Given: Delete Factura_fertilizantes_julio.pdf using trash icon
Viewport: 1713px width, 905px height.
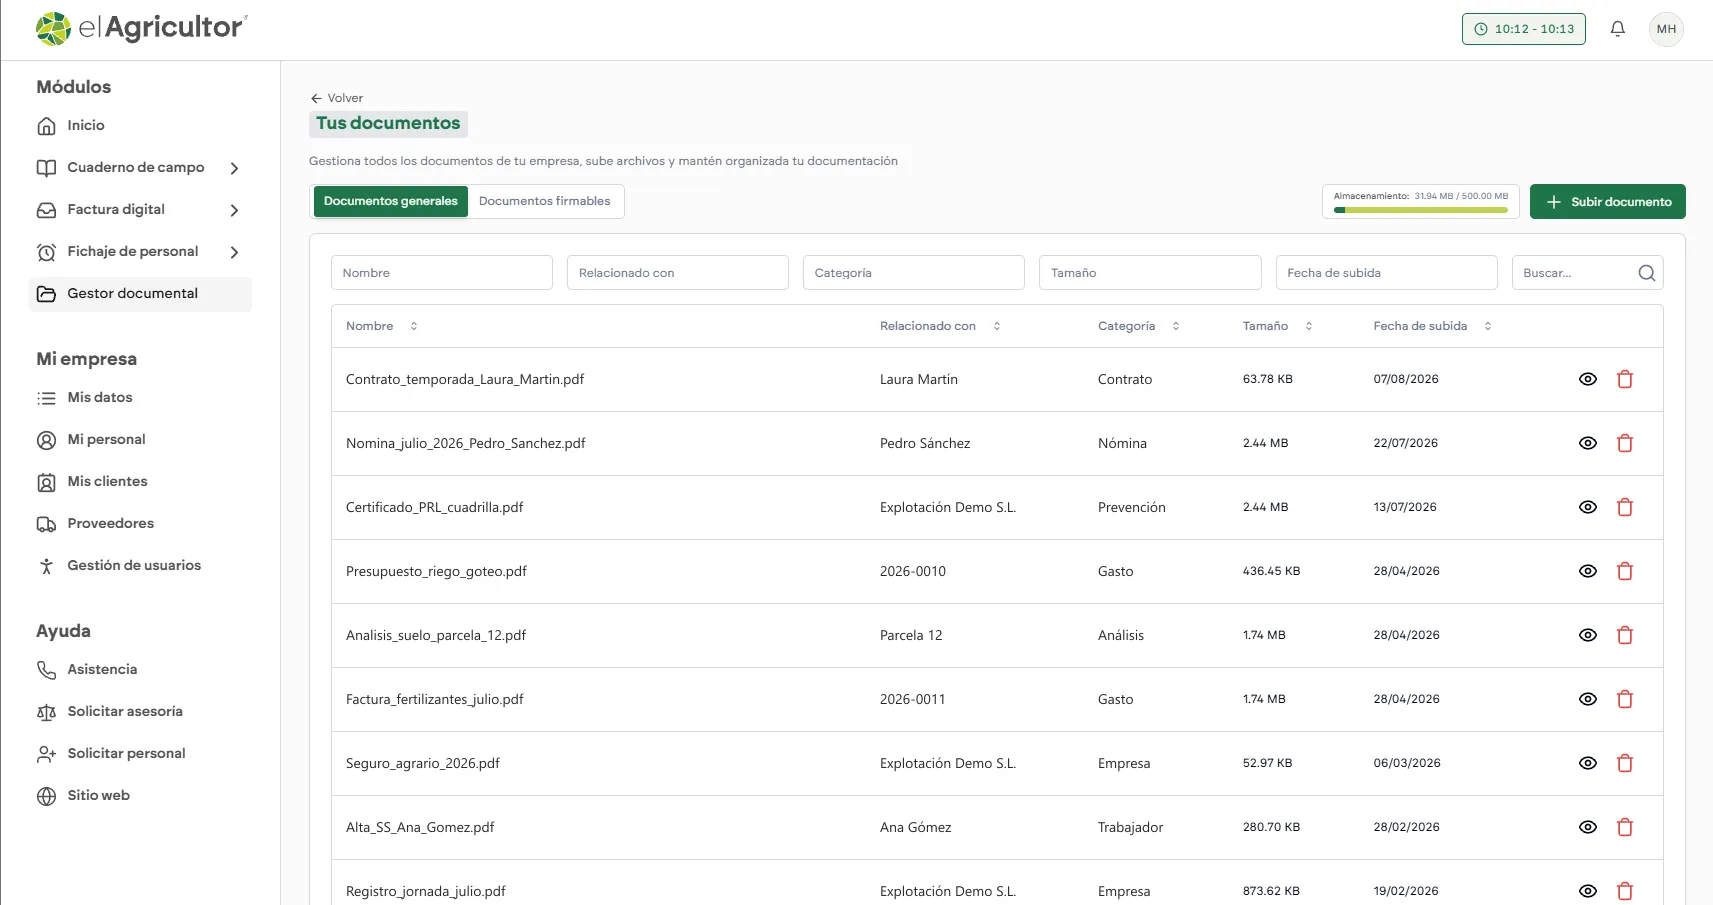Looking at the screenshot, I should [x=1625, y=699].
